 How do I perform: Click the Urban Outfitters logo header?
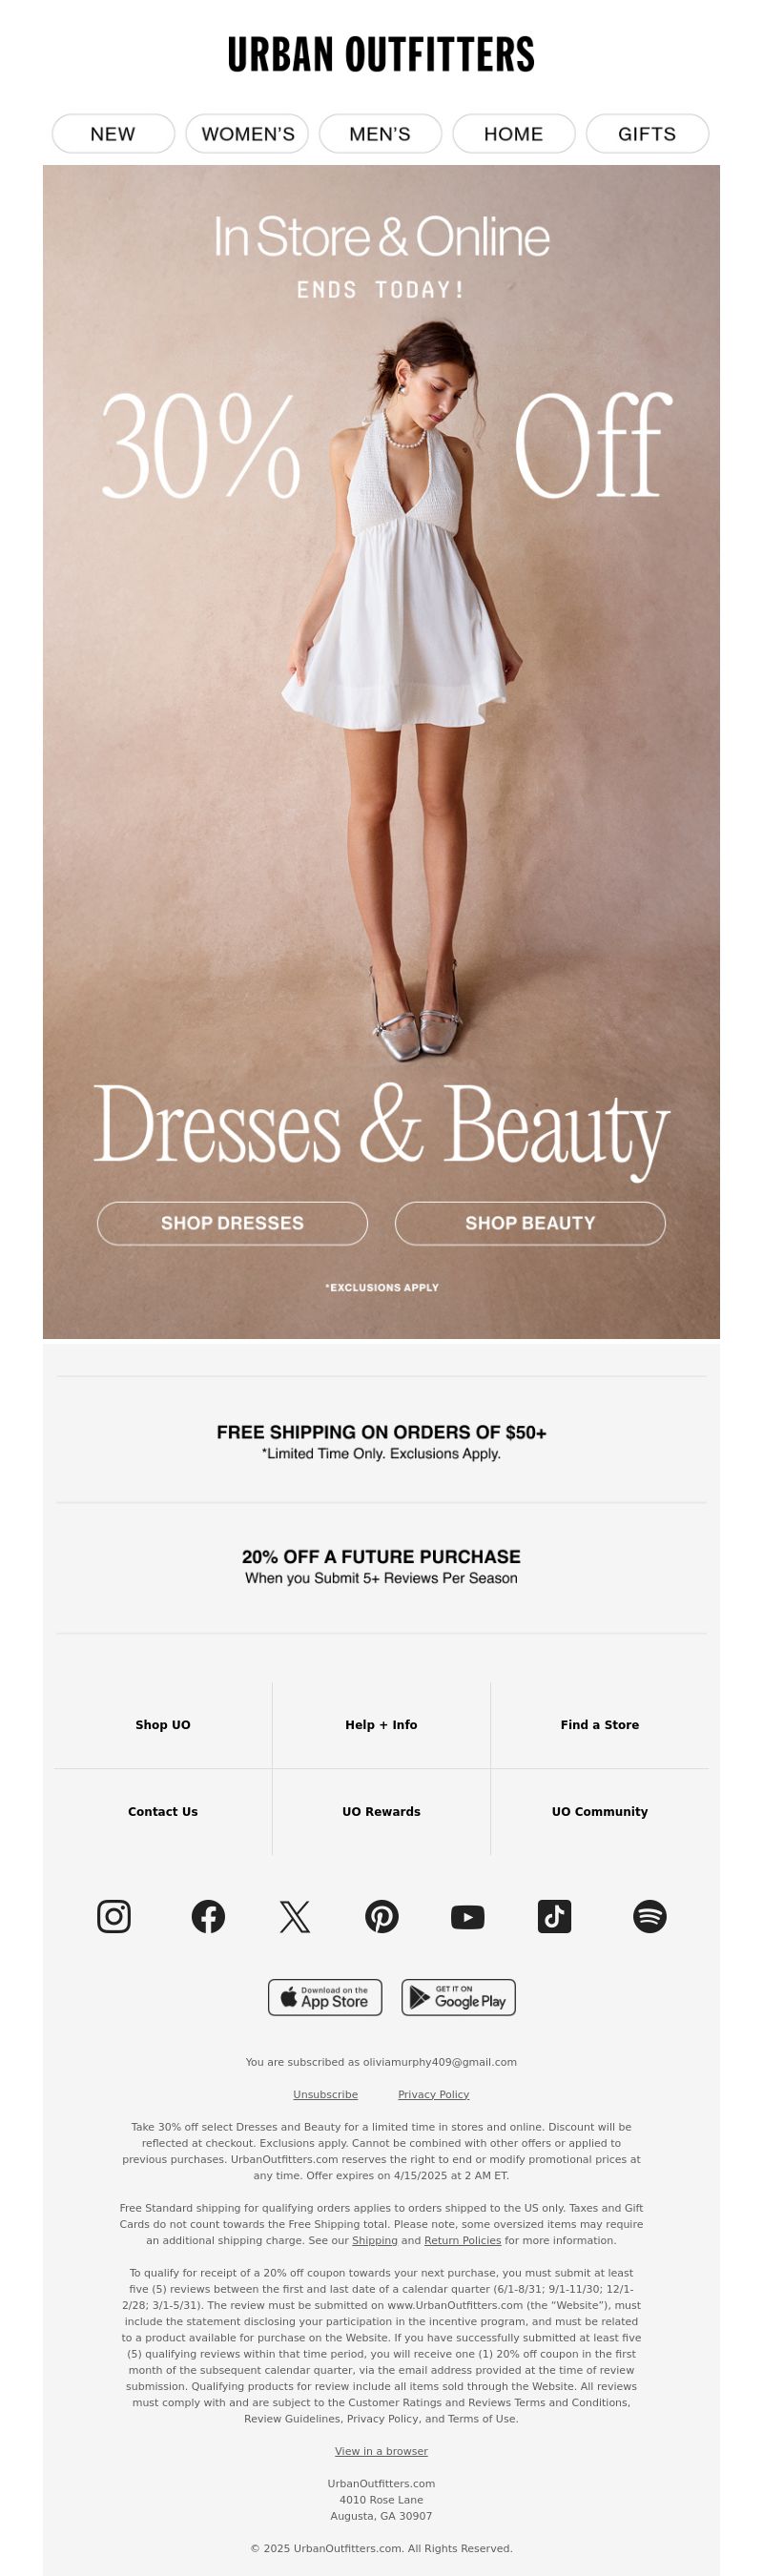(x=381, y=55)
